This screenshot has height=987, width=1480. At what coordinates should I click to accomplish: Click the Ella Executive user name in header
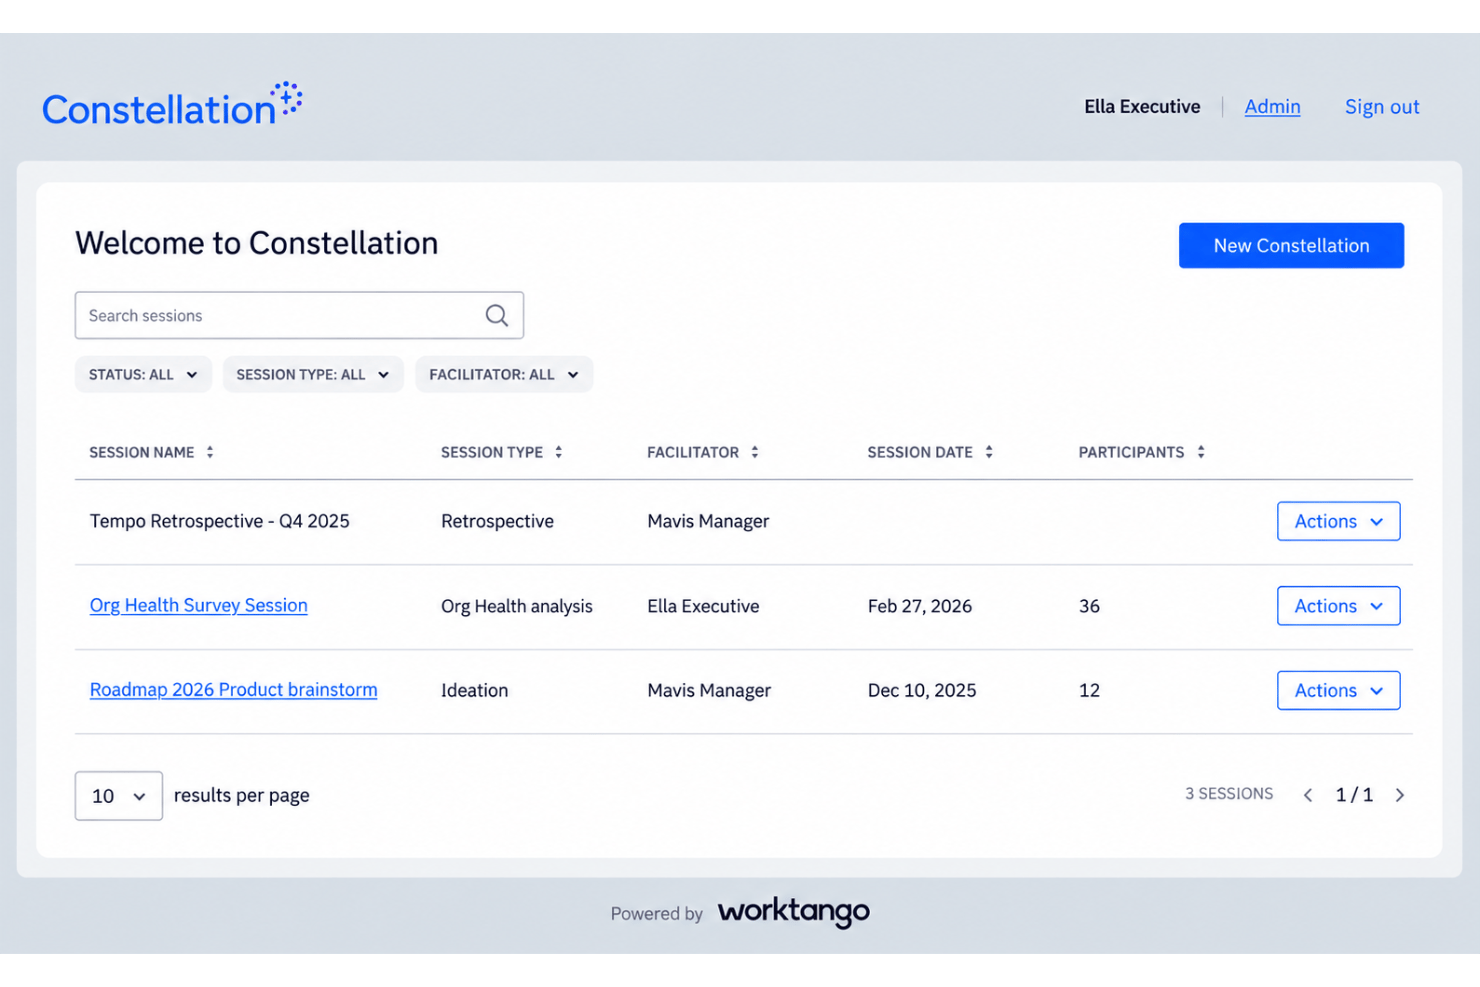pos(1142,106)
